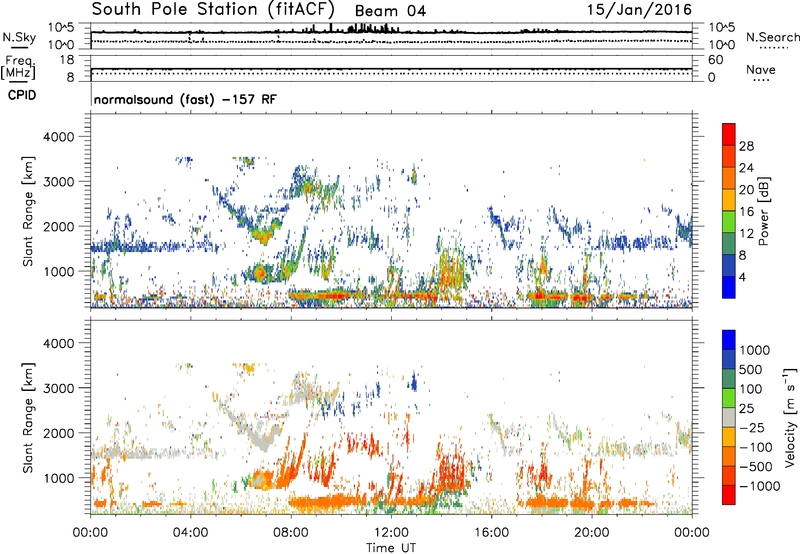Click the '-1000' value on velocity scale
Screen dimensions: 800x554
click(760, 486)
